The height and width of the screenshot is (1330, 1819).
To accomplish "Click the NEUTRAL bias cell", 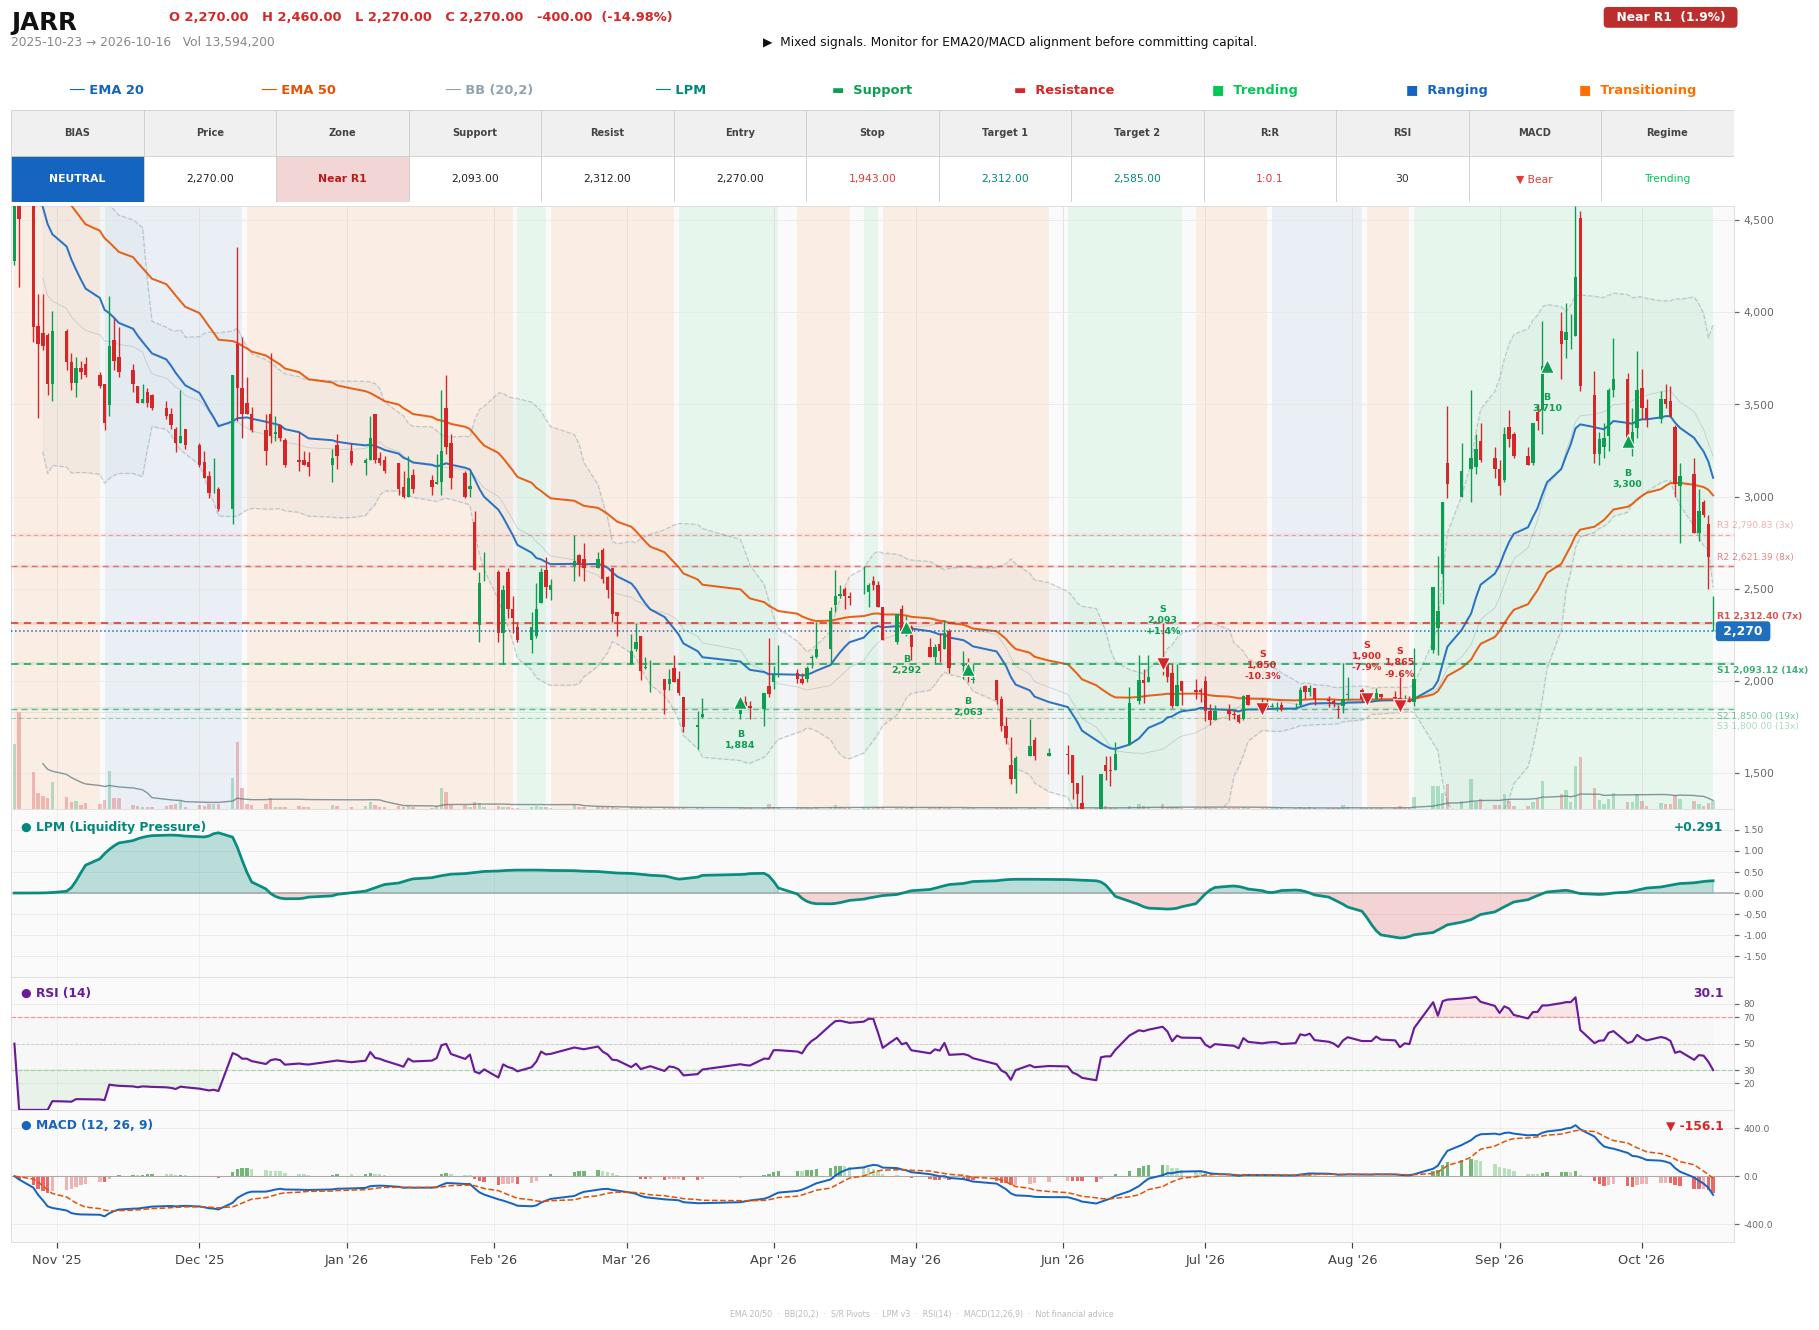I will 77,179.
